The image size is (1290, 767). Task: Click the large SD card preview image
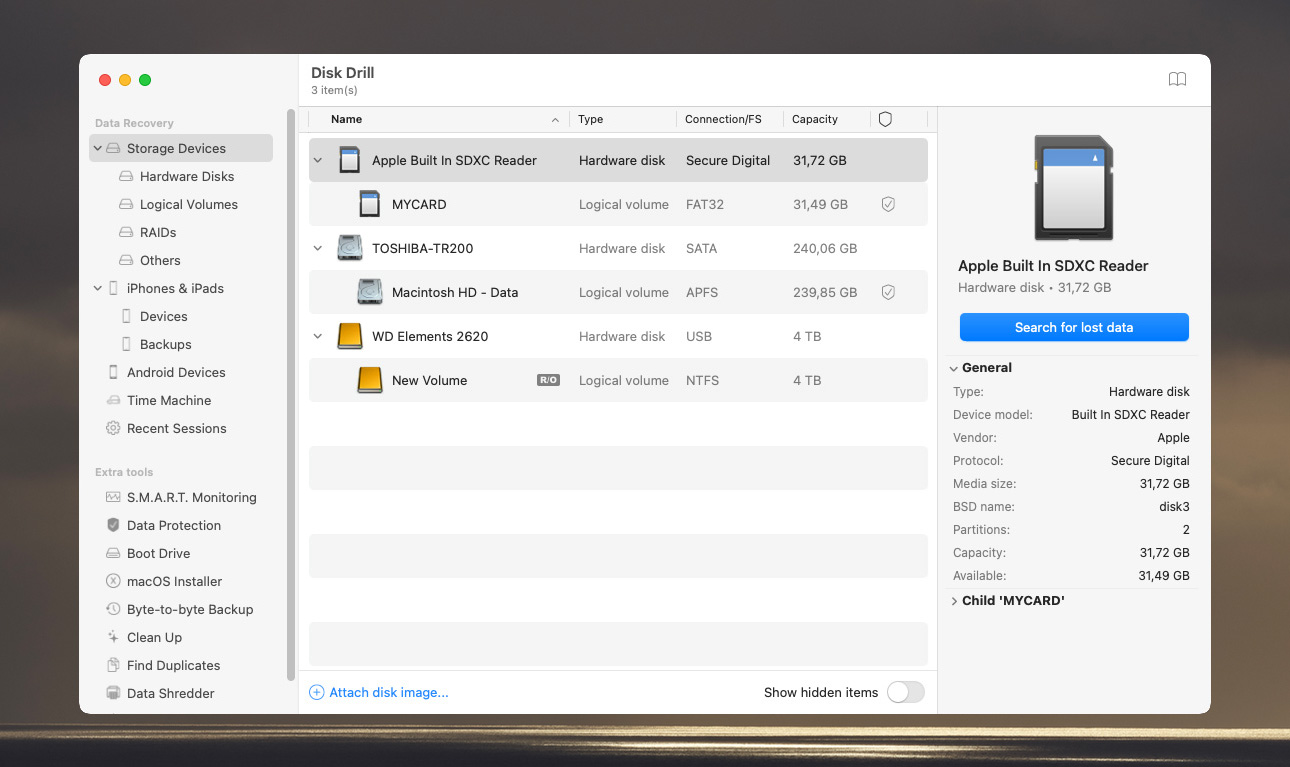1074,188
